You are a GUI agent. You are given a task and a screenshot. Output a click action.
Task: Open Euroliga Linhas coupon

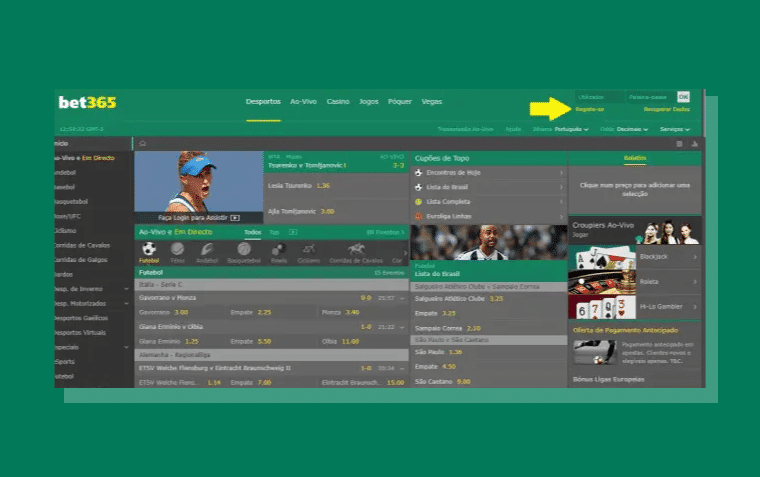(489, 216)
